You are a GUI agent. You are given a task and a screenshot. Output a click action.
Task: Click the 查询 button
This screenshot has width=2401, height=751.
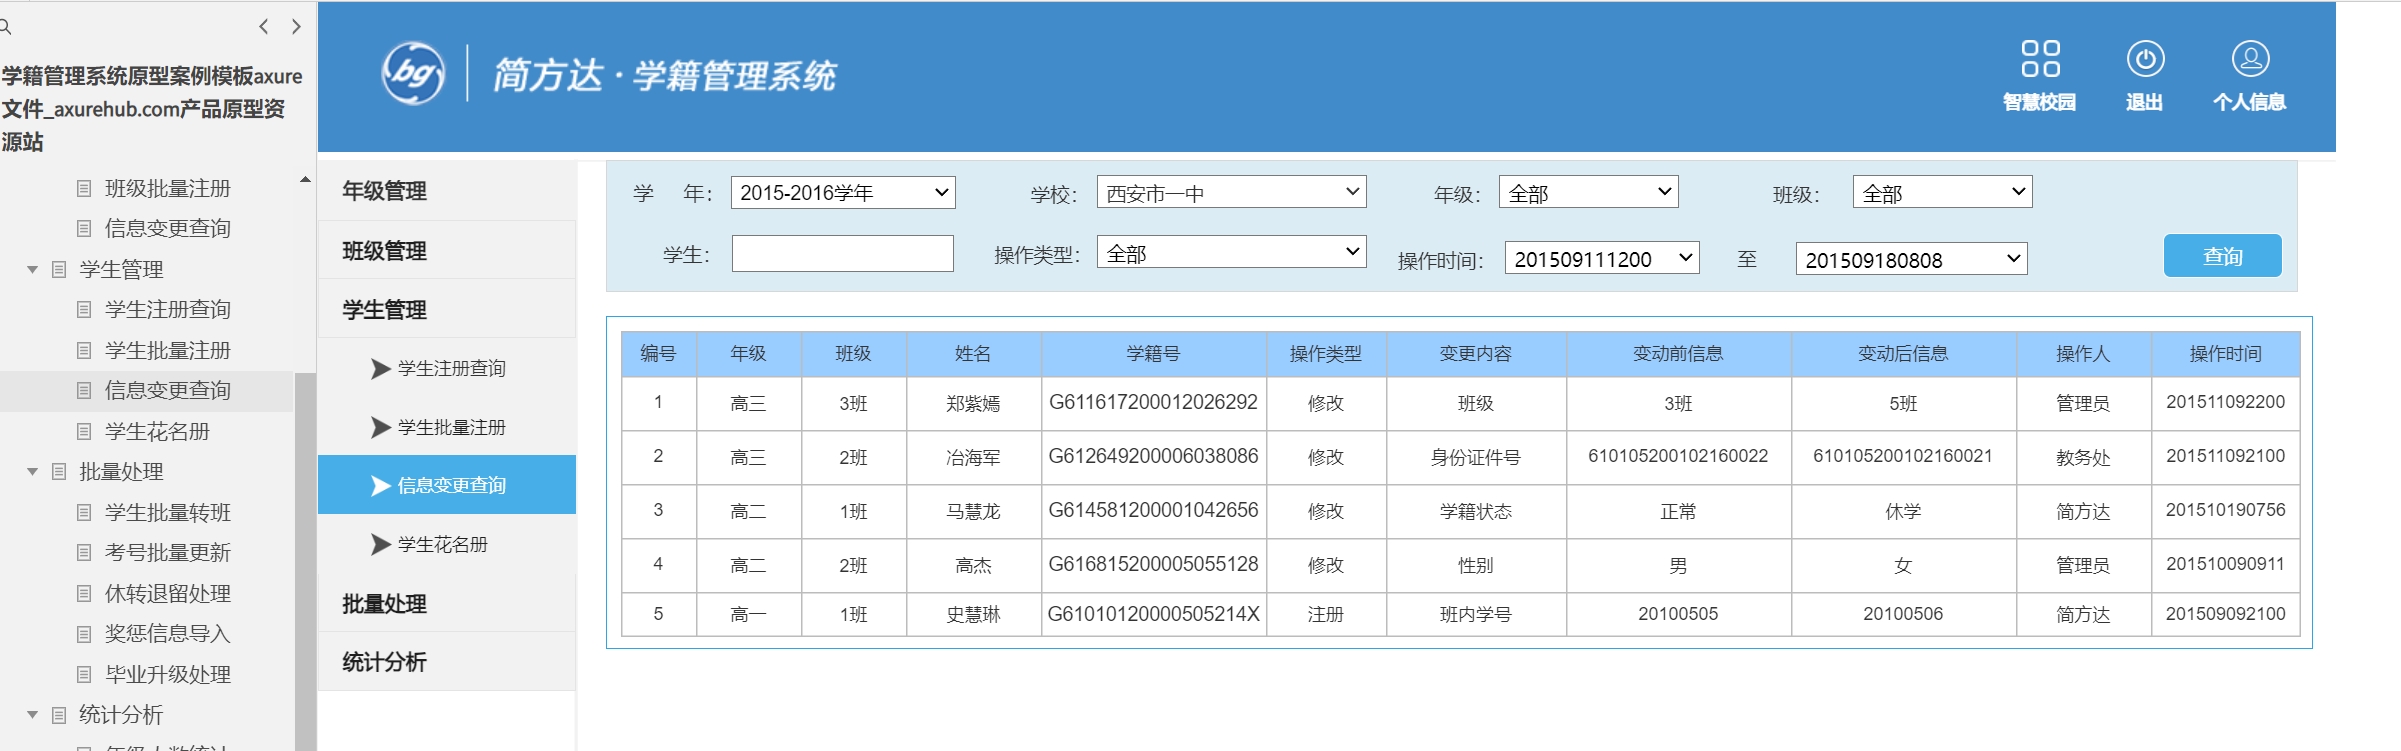(2222, 256)
